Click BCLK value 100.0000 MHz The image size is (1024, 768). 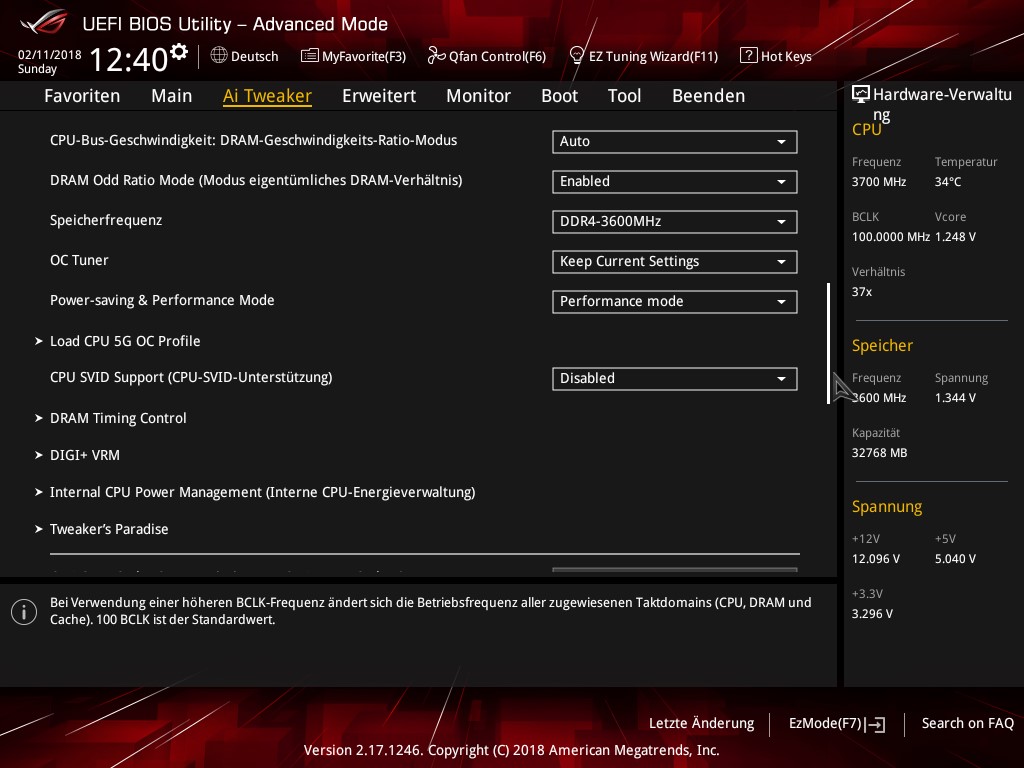(x=891, y=237)
